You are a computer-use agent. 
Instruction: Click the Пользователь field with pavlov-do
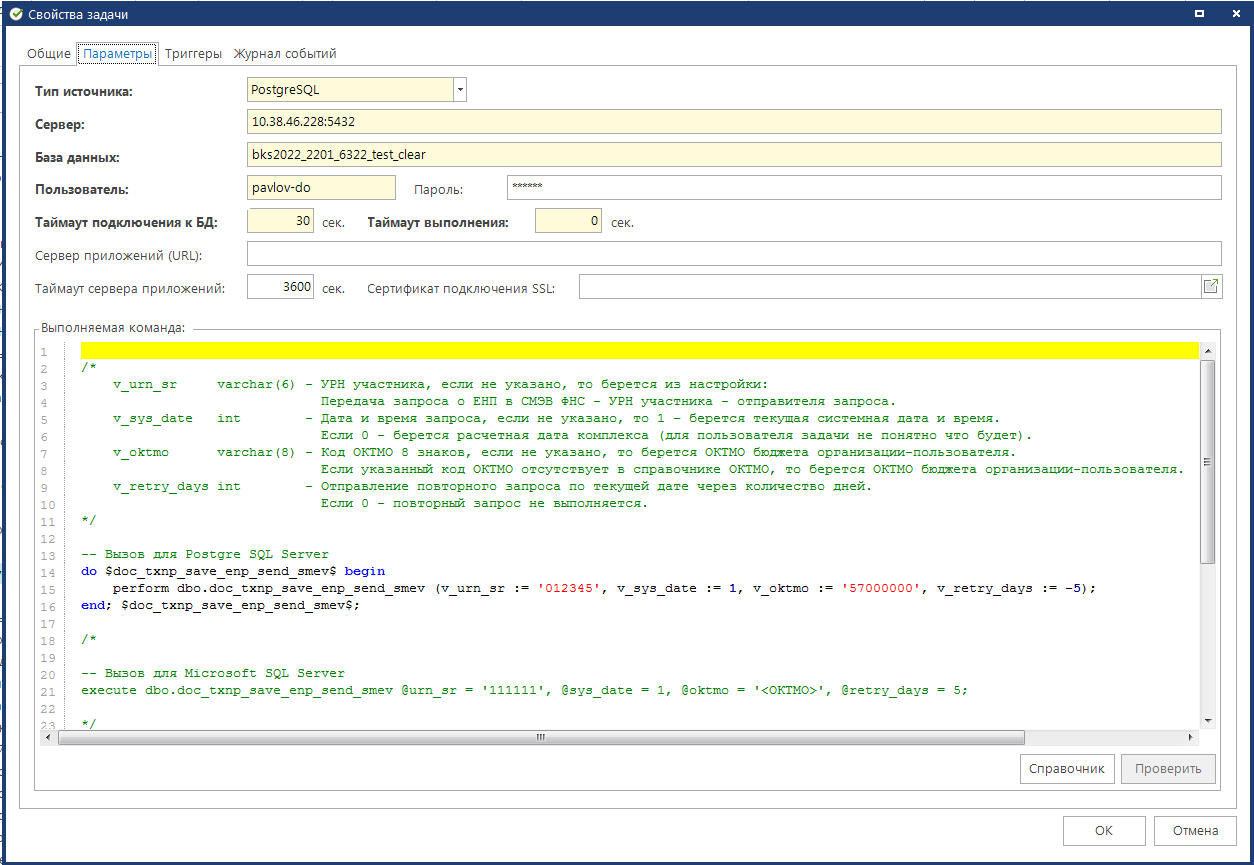tap(321, 188)
